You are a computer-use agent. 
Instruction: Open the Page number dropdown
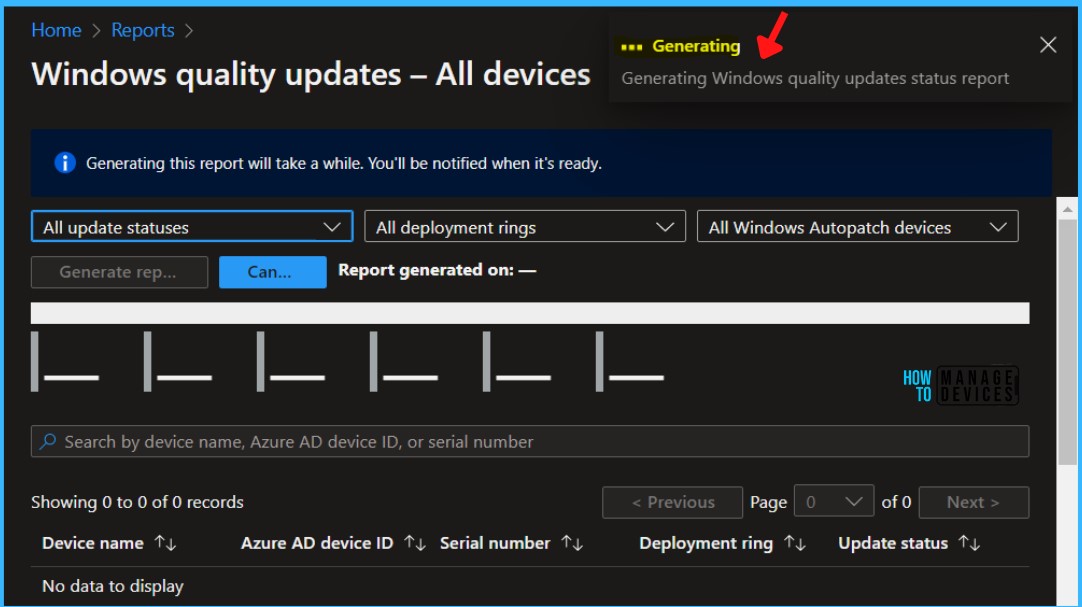[x=834, y=502]
